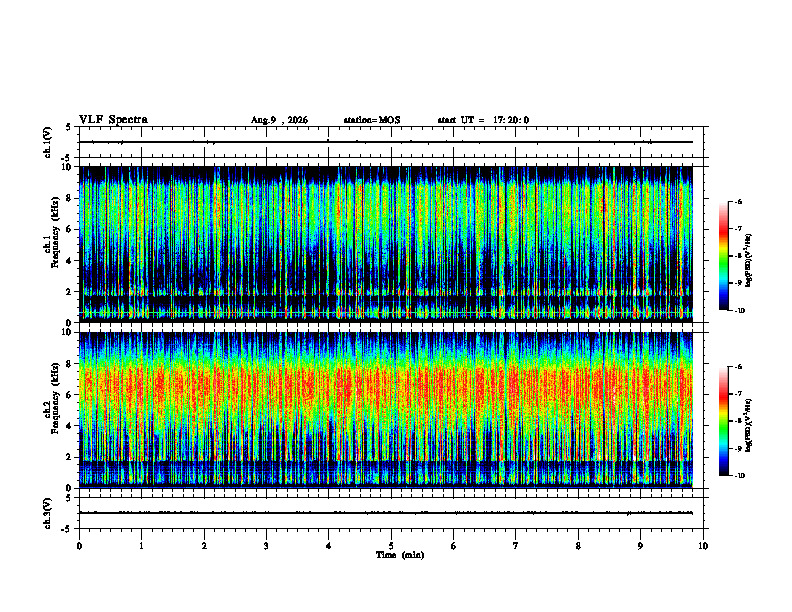Select the ch.1 colorbar "log(PSD)" label
792x612 pixels.
pos(749,261)
